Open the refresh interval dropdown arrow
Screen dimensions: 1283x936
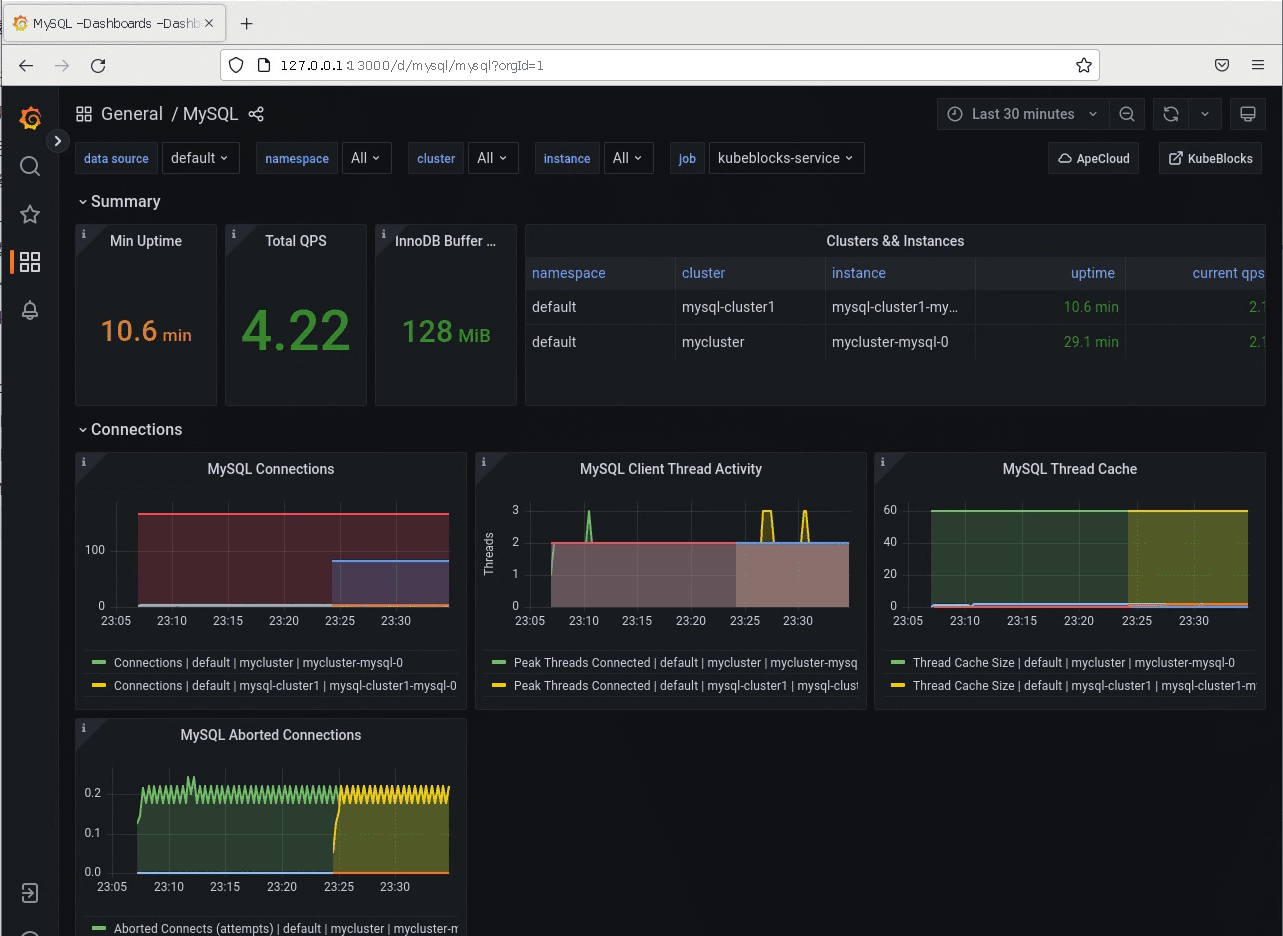[1205, 114]
